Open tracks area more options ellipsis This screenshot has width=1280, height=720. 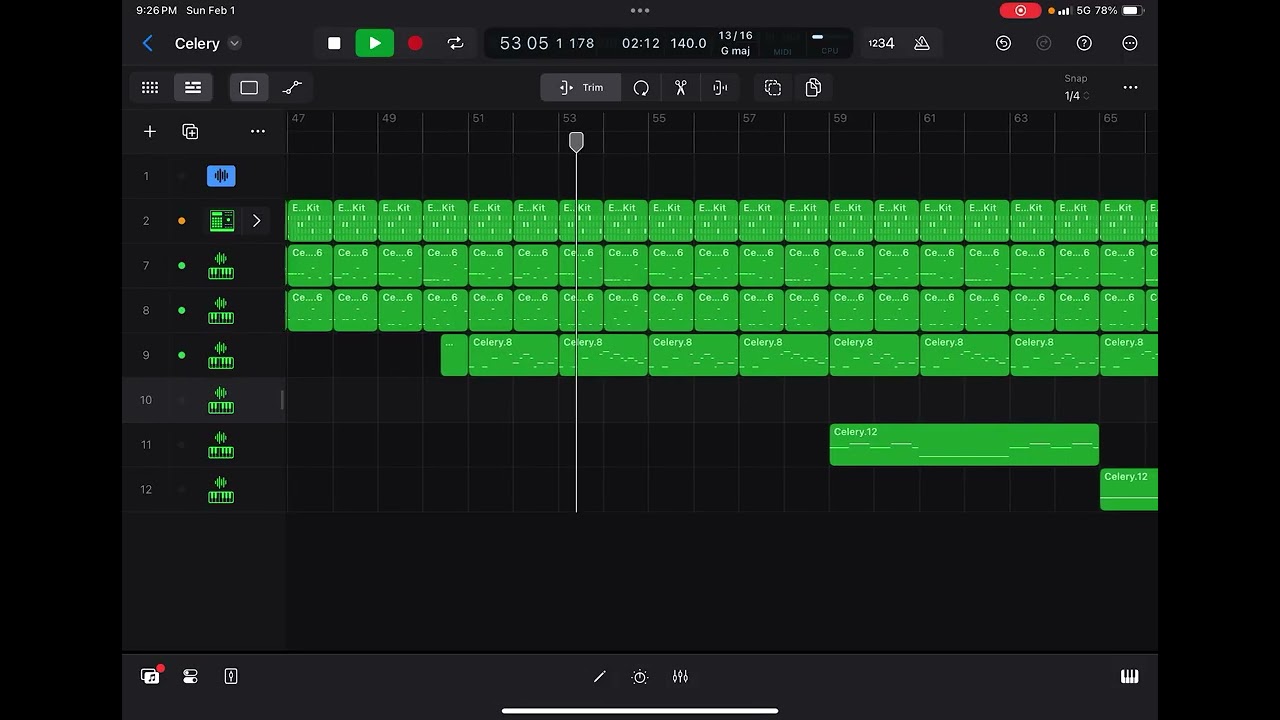click(1130, 88)
